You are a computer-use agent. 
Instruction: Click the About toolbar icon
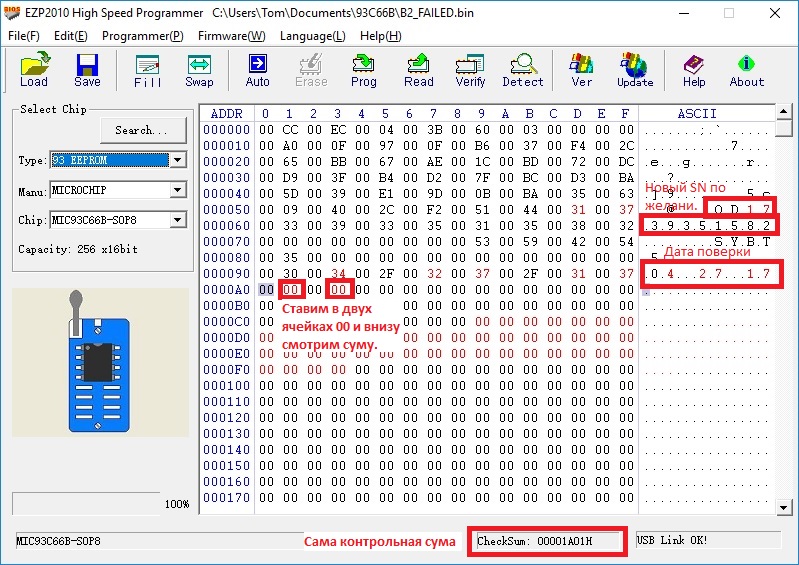(x=746, y=70)
